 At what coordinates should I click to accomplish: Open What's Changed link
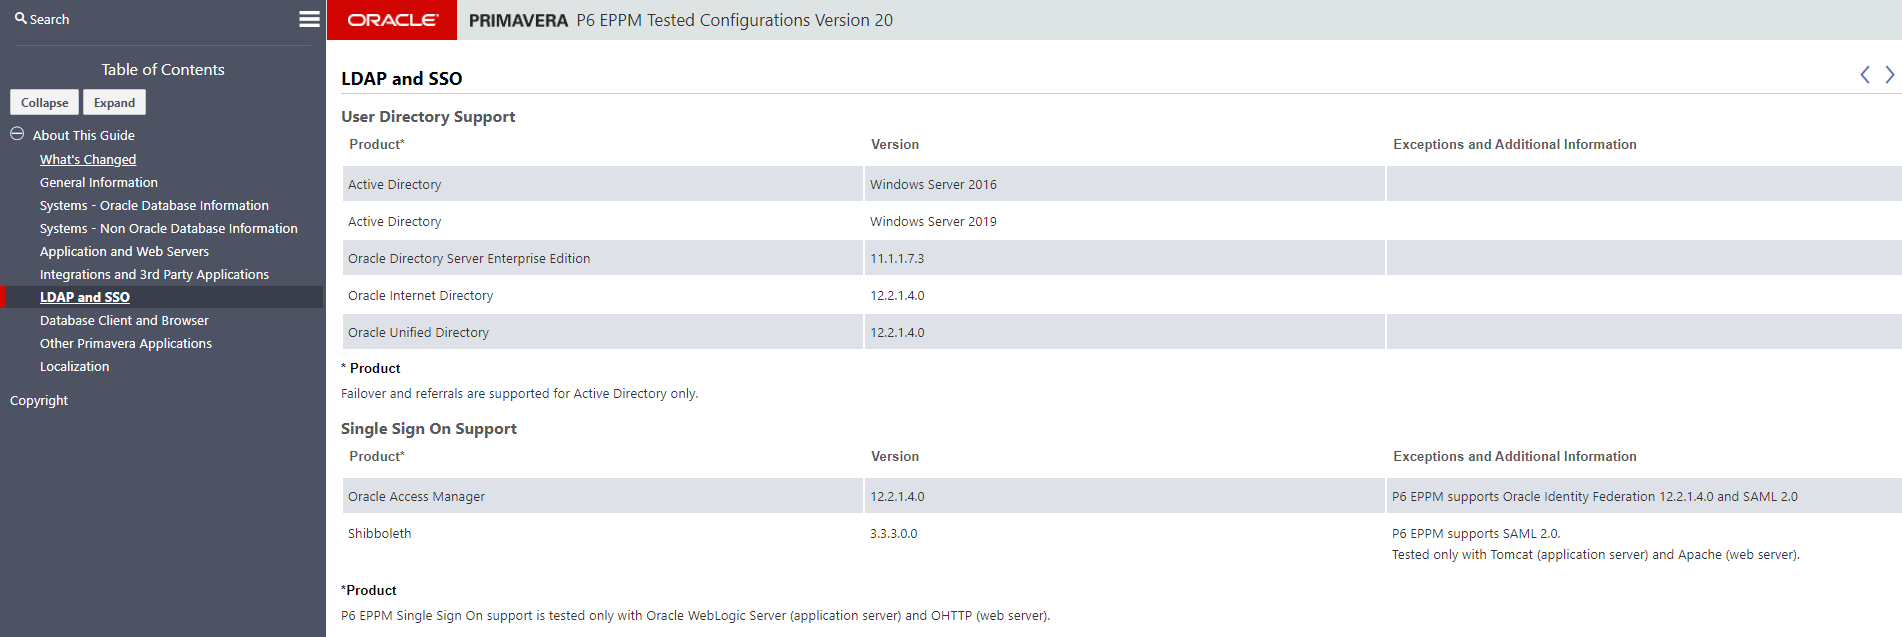[88, 159]
